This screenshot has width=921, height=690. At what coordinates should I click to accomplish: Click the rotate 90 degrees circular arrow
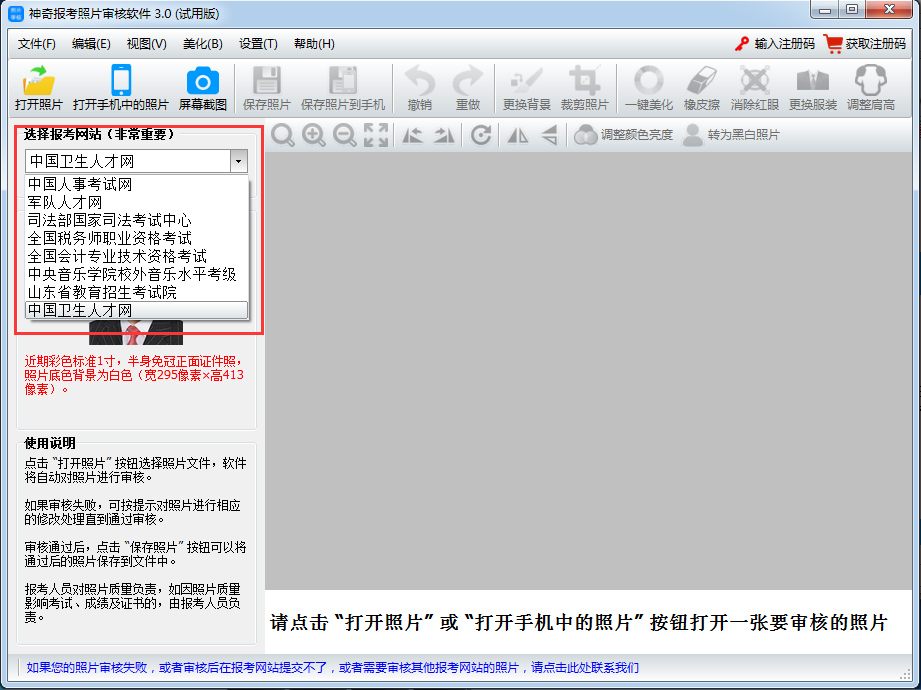[480, 135]
